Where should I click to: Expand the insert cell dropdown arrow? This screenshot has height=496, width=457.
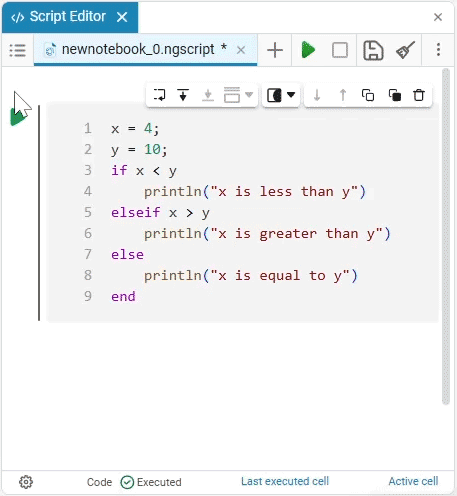pos(249,95)
